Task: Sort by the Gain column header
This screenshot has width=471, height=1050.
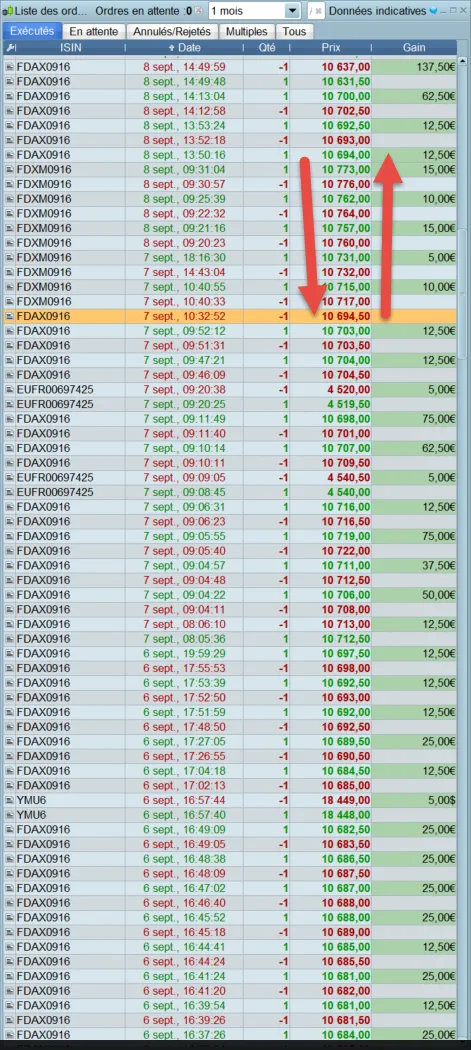Action: click(415, 48)
